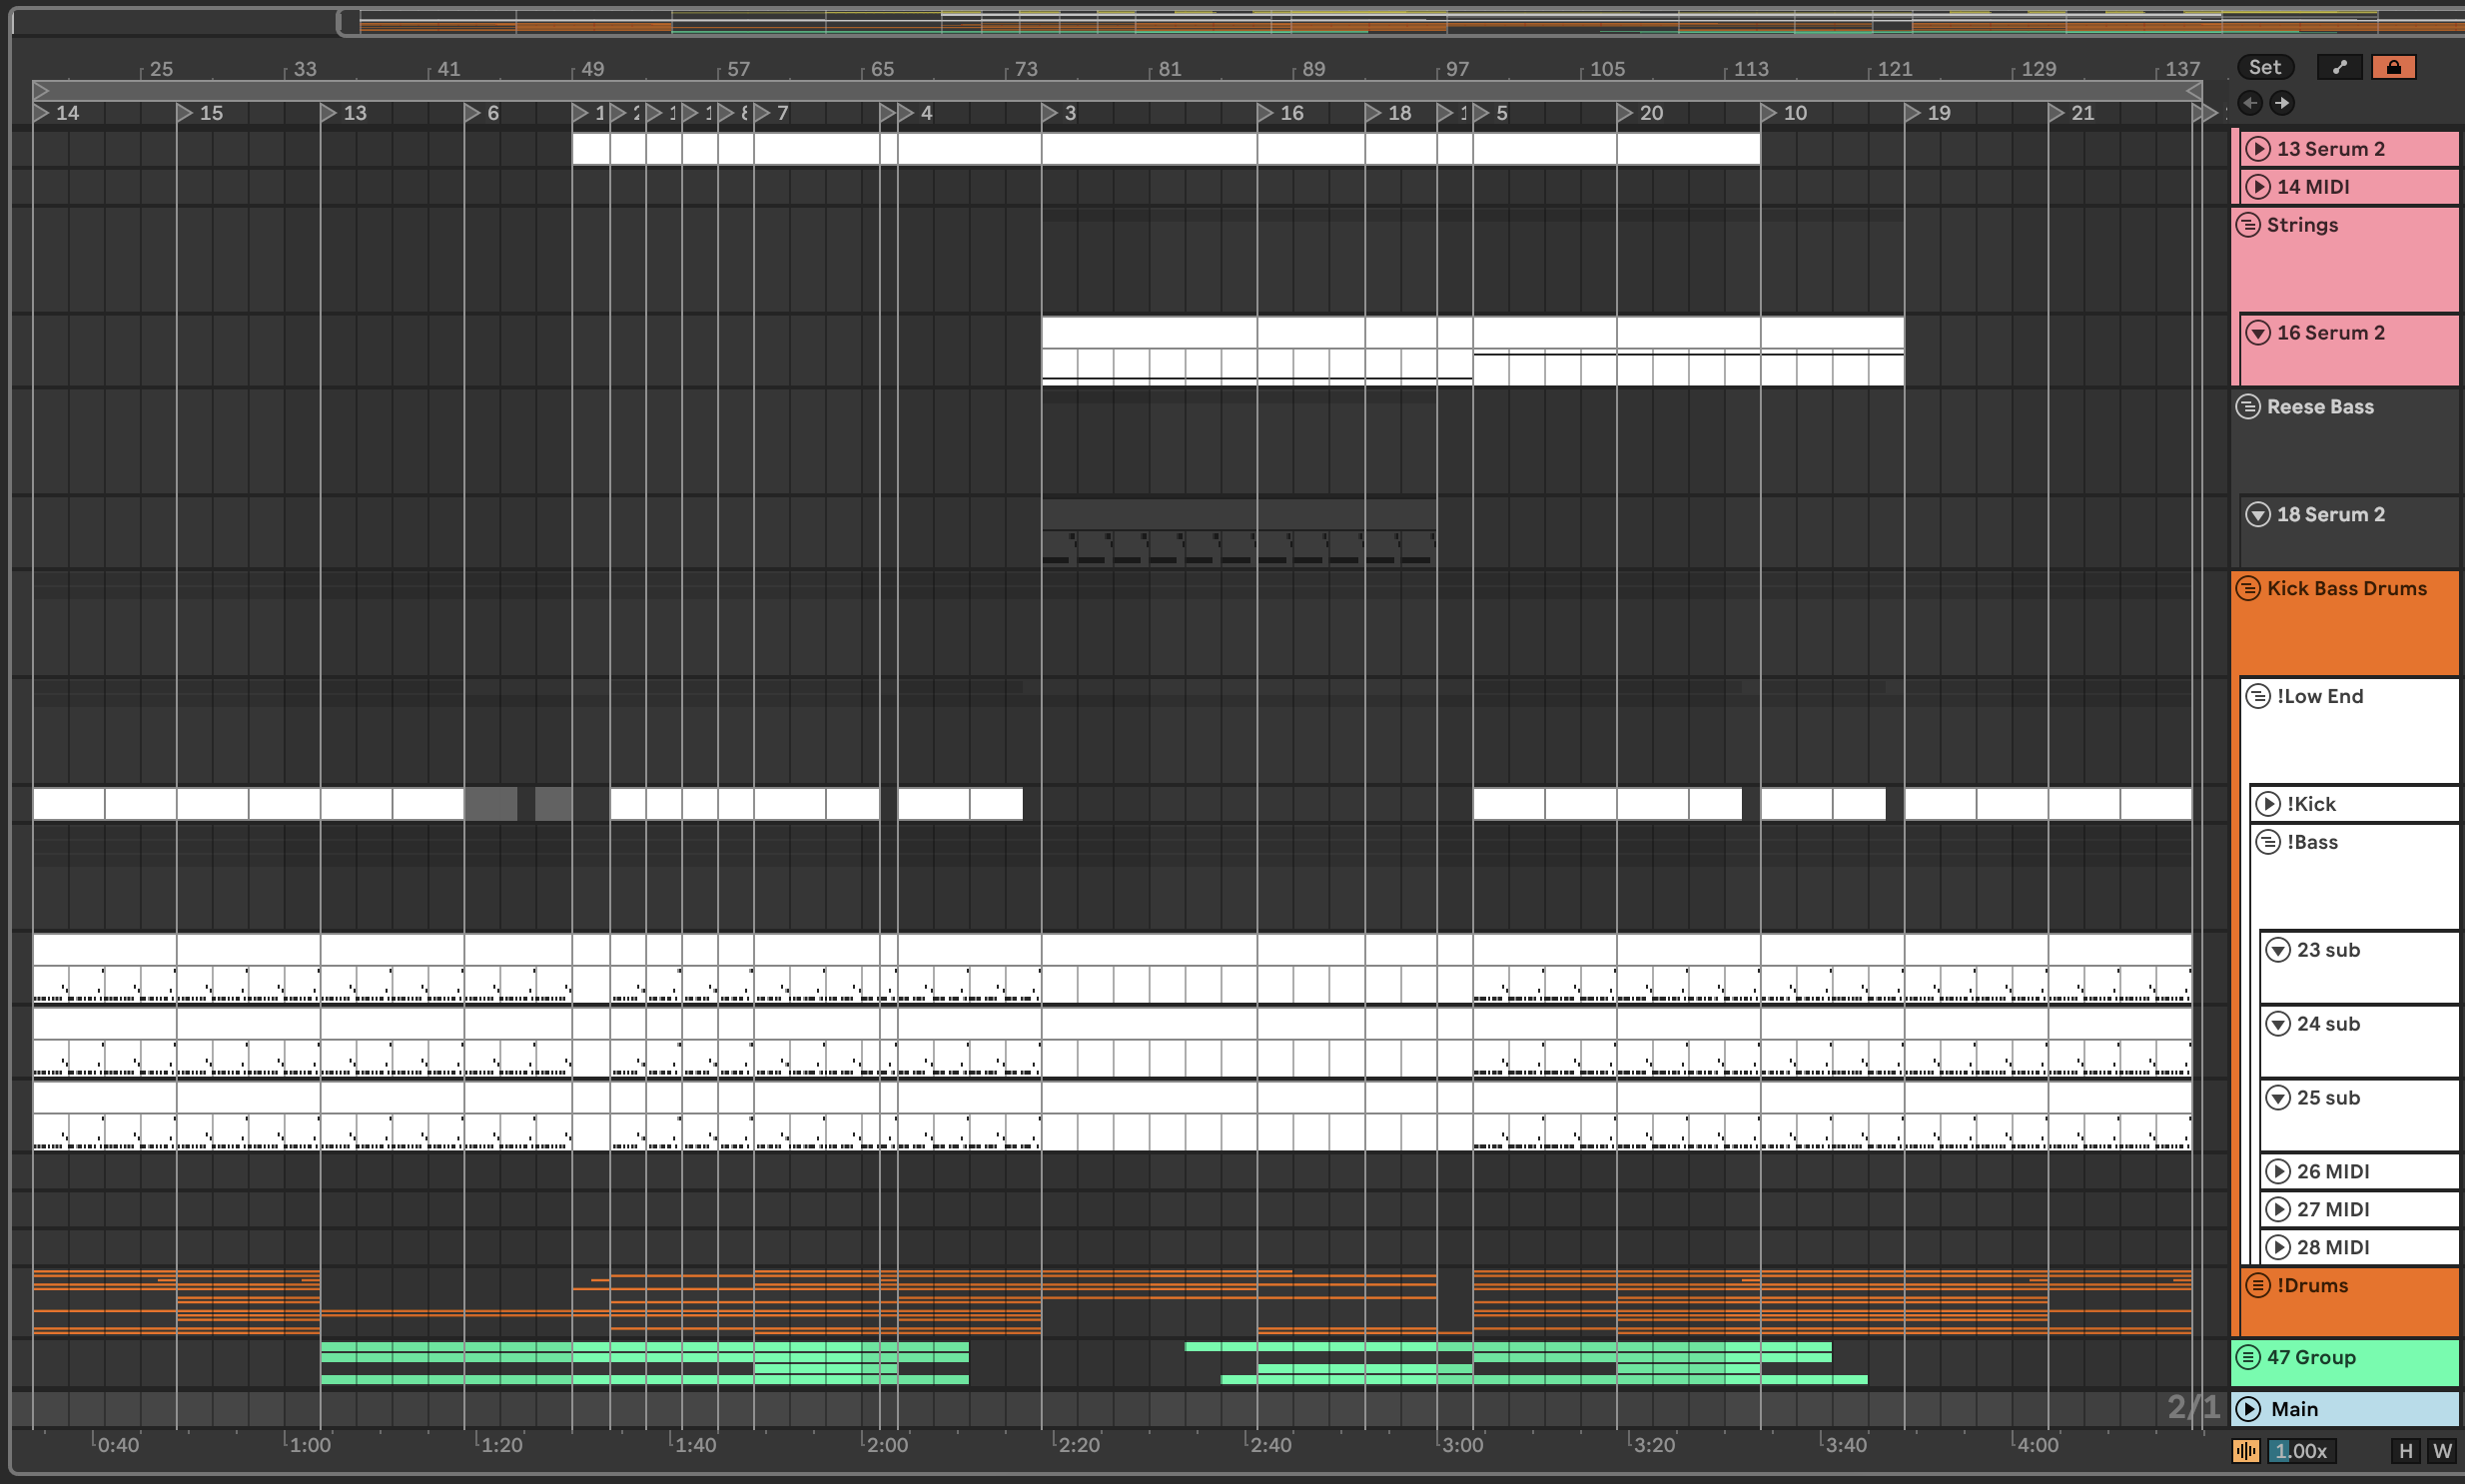
Task: Toggle the automation lock button
Action: [2393, 67]
